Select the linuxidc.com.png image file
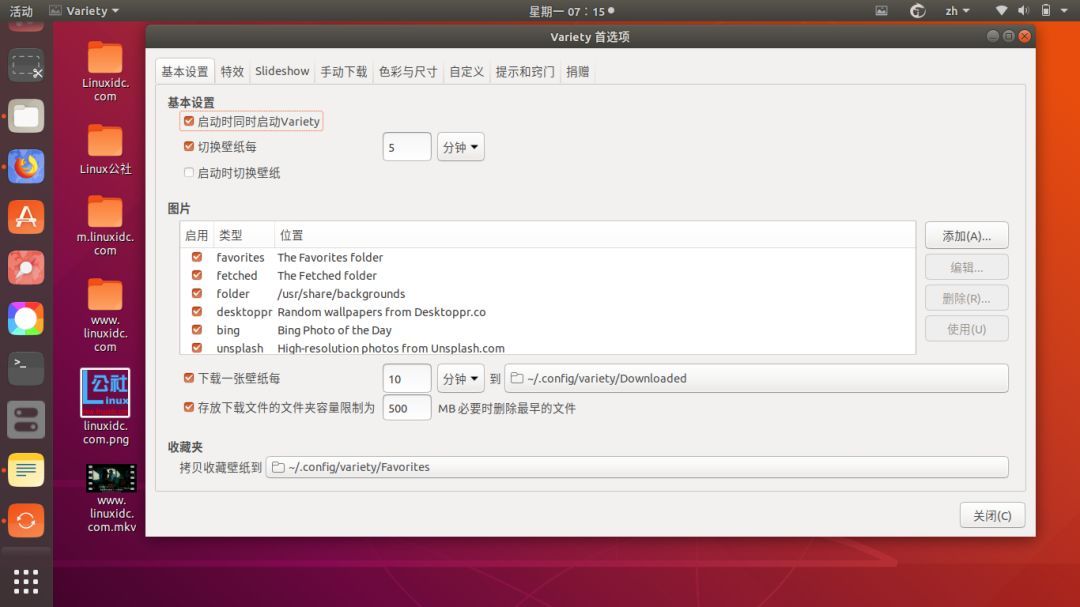The height and width of the screenshot is (607, 1080). coord(105,407)
